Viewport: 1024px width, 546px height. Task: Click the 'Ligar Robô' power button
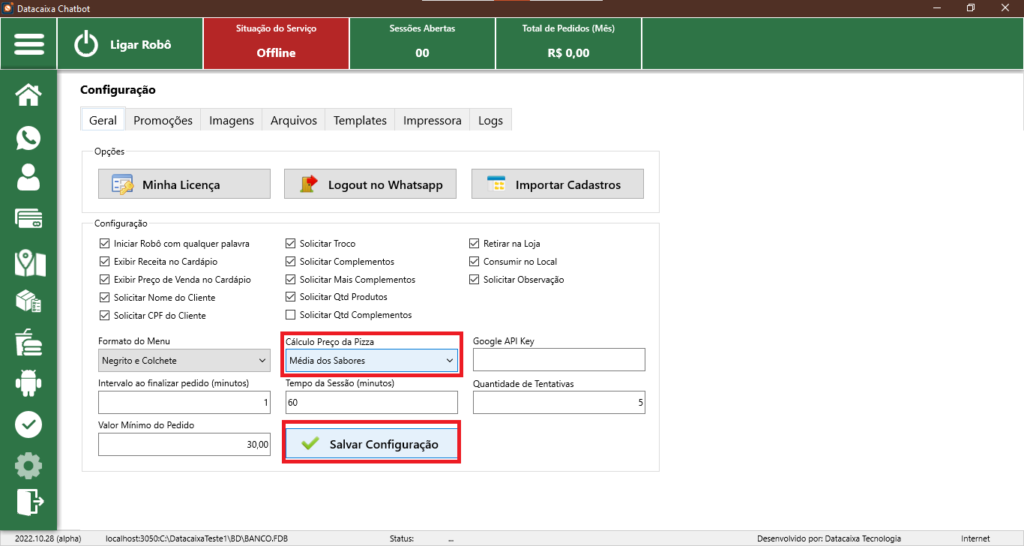pos(89,45)
